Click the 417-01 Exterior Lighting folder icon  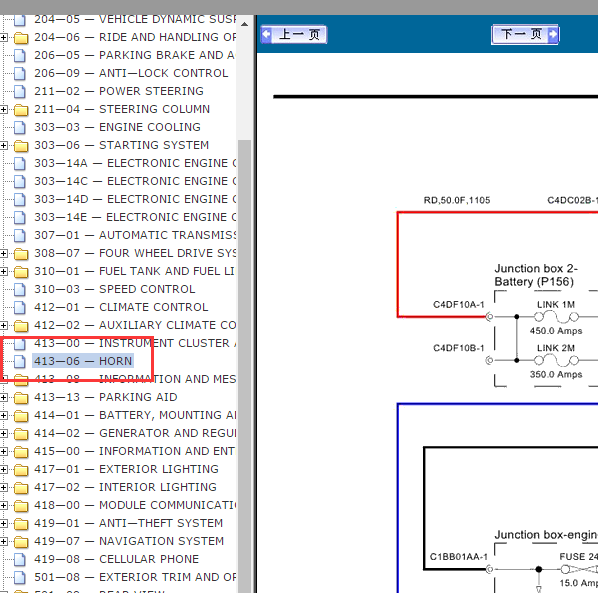[x=21, y=469]
